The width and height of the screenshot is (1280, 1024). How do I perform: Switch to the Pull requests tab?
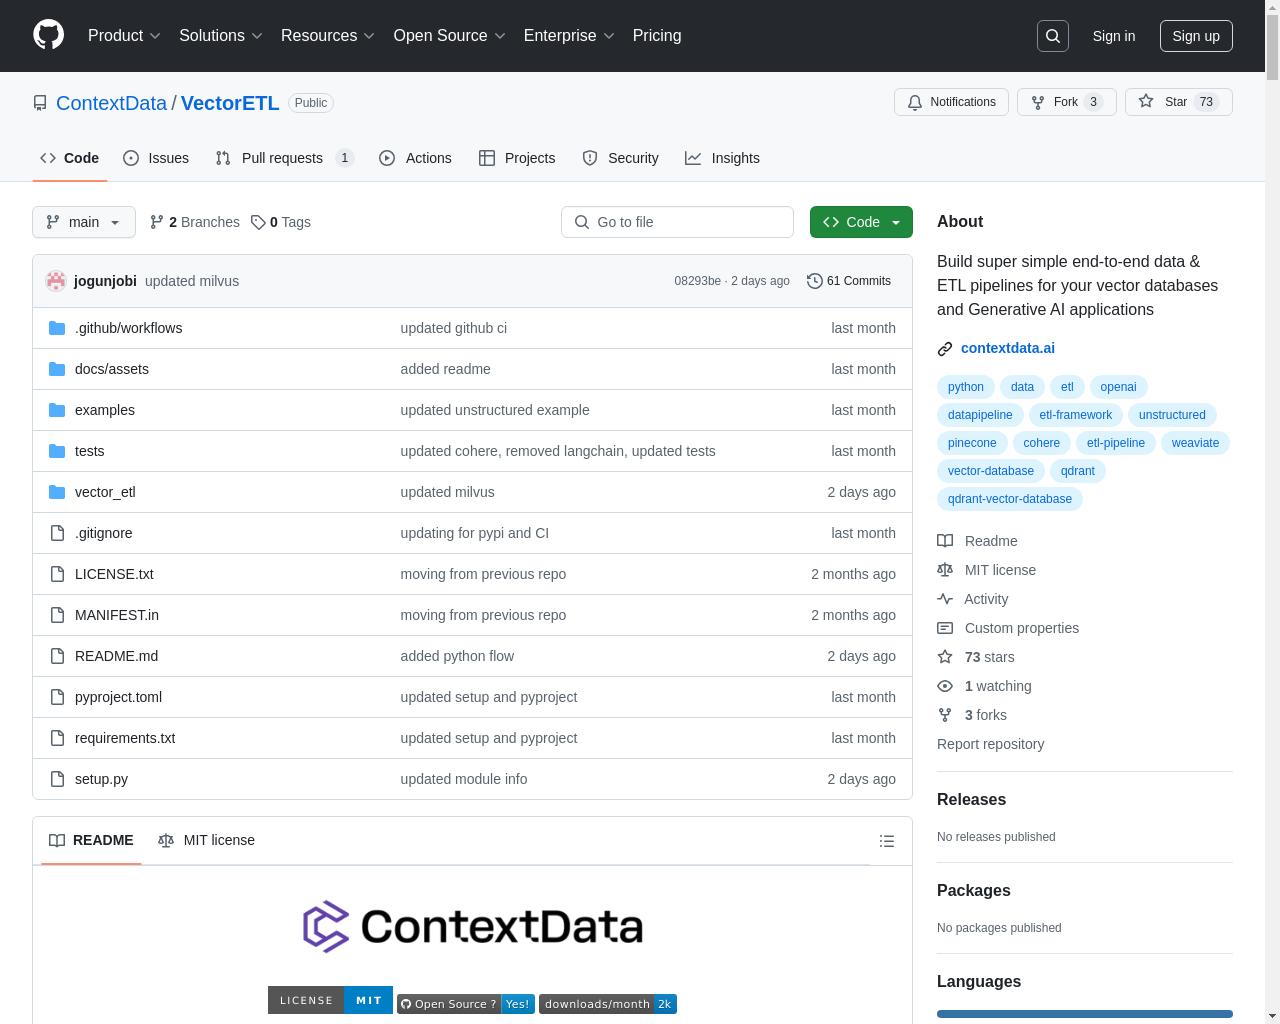coord(284,158)
